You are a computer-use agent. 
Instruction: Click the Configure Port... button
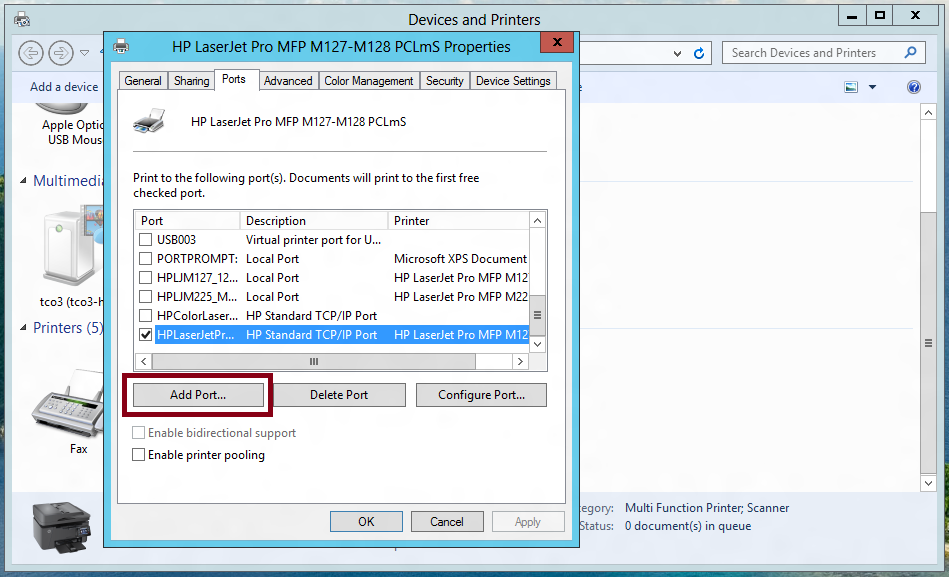481,395
